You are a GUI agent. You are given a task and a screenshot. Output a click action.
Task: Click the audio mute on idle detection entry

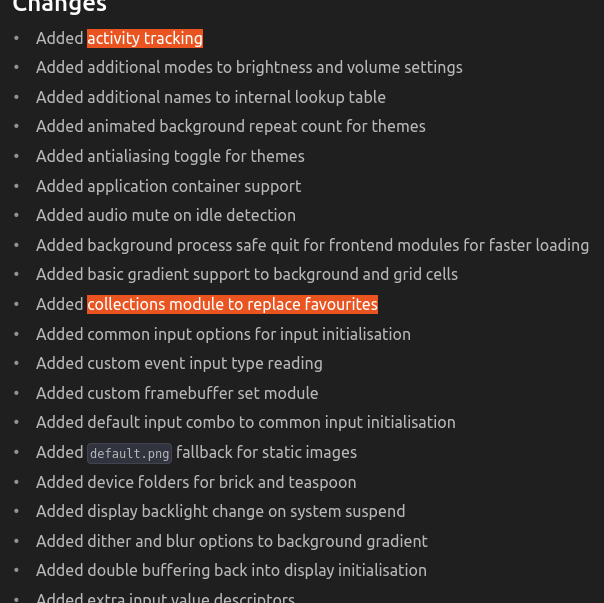pos(166,215)
